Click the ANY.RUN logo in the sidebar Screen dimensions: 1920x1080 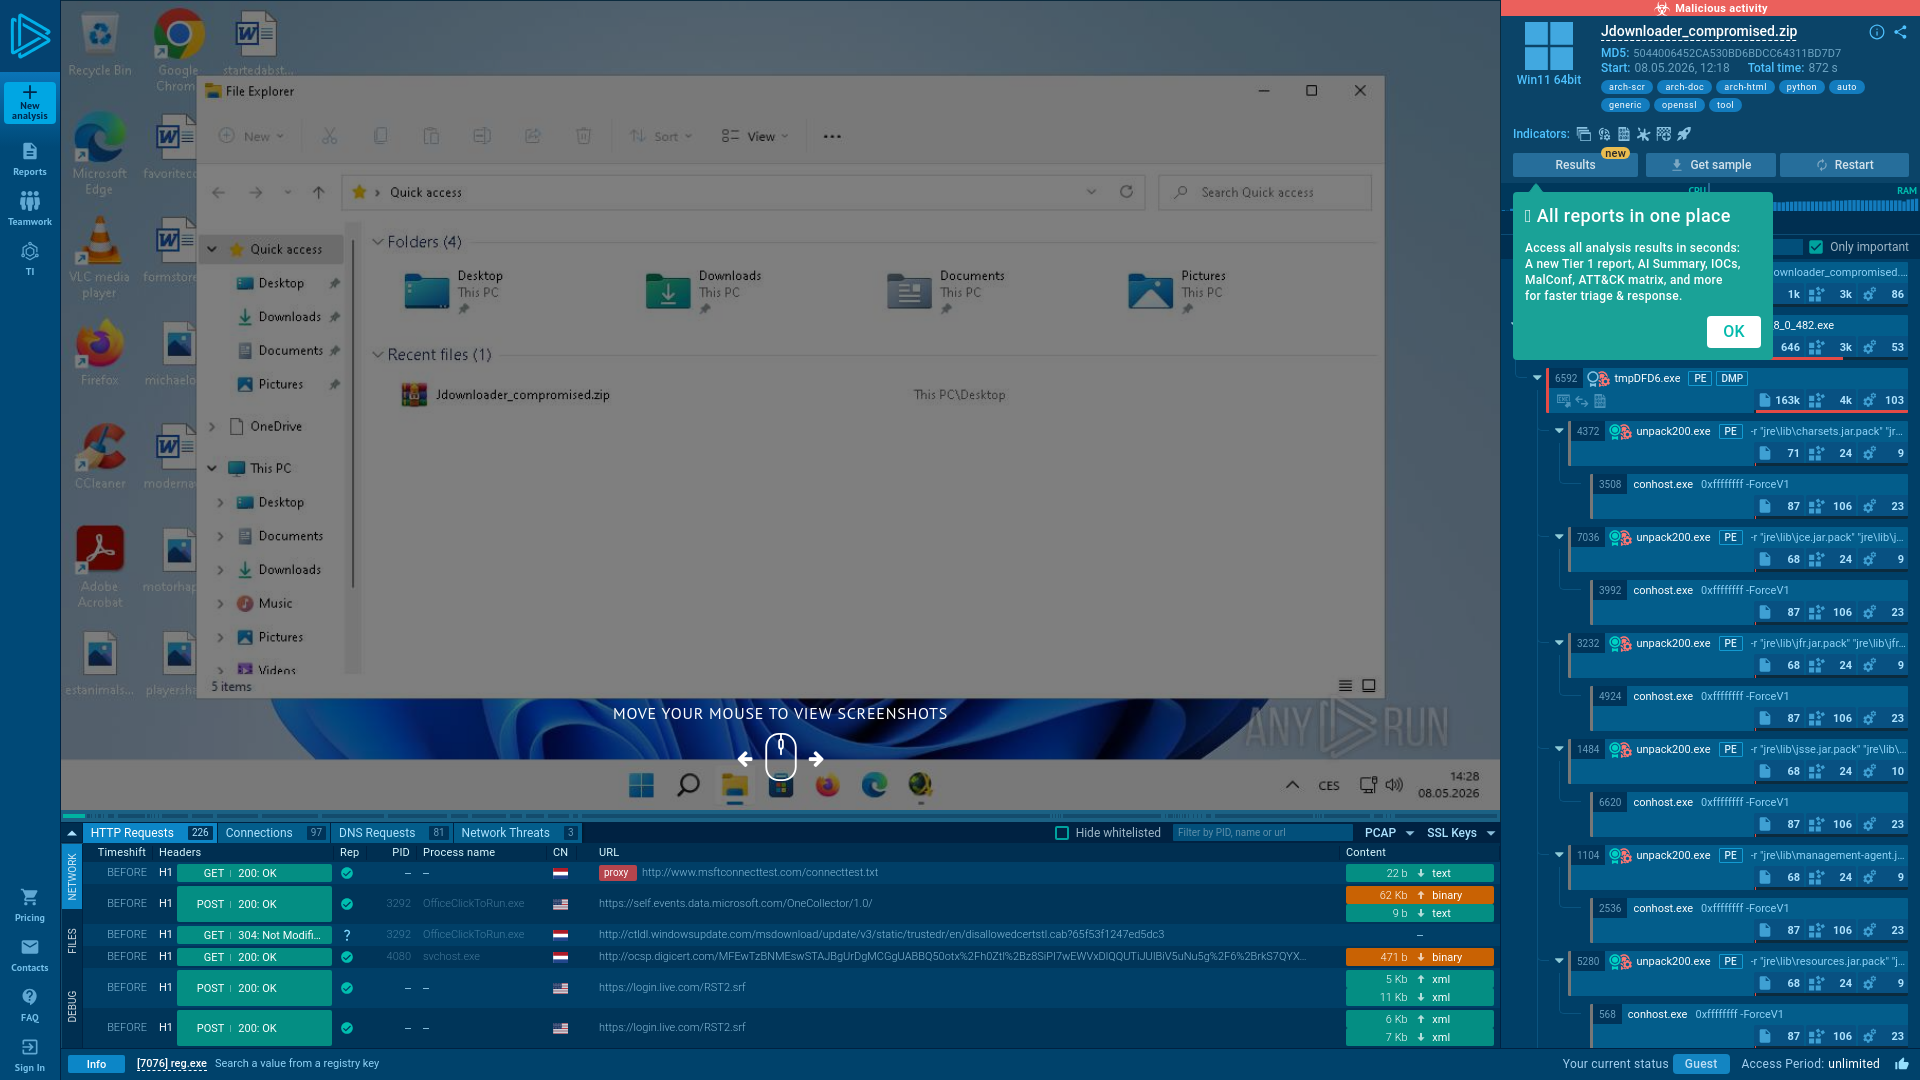[30, 36]
